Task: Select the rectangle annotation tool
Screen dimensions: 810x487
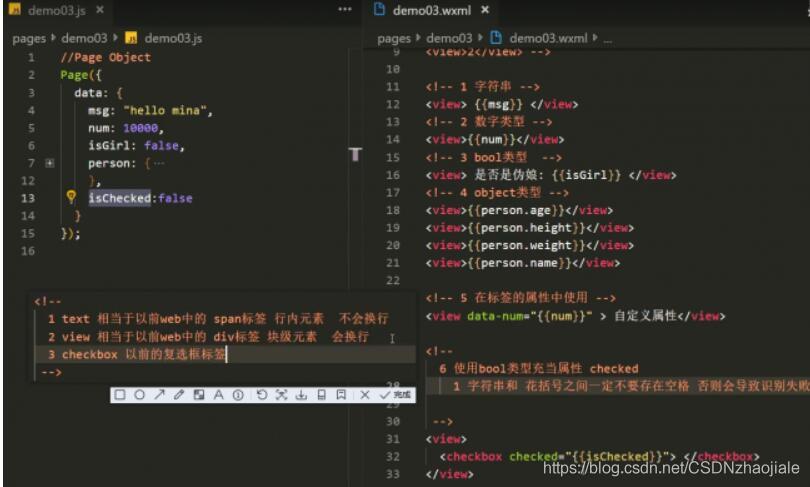Action: [120, 395]
